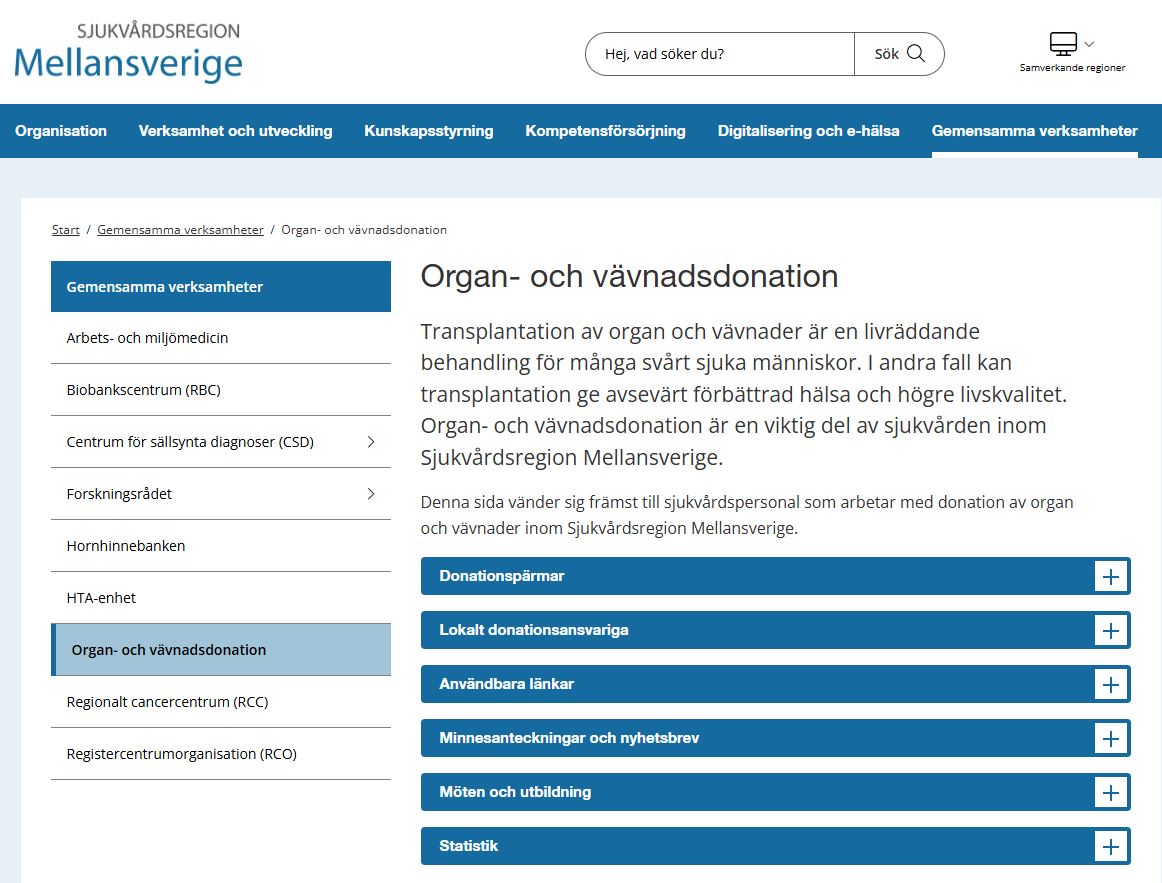Select Organ- och vävnadsdonation sidebar item

point(221,650)
